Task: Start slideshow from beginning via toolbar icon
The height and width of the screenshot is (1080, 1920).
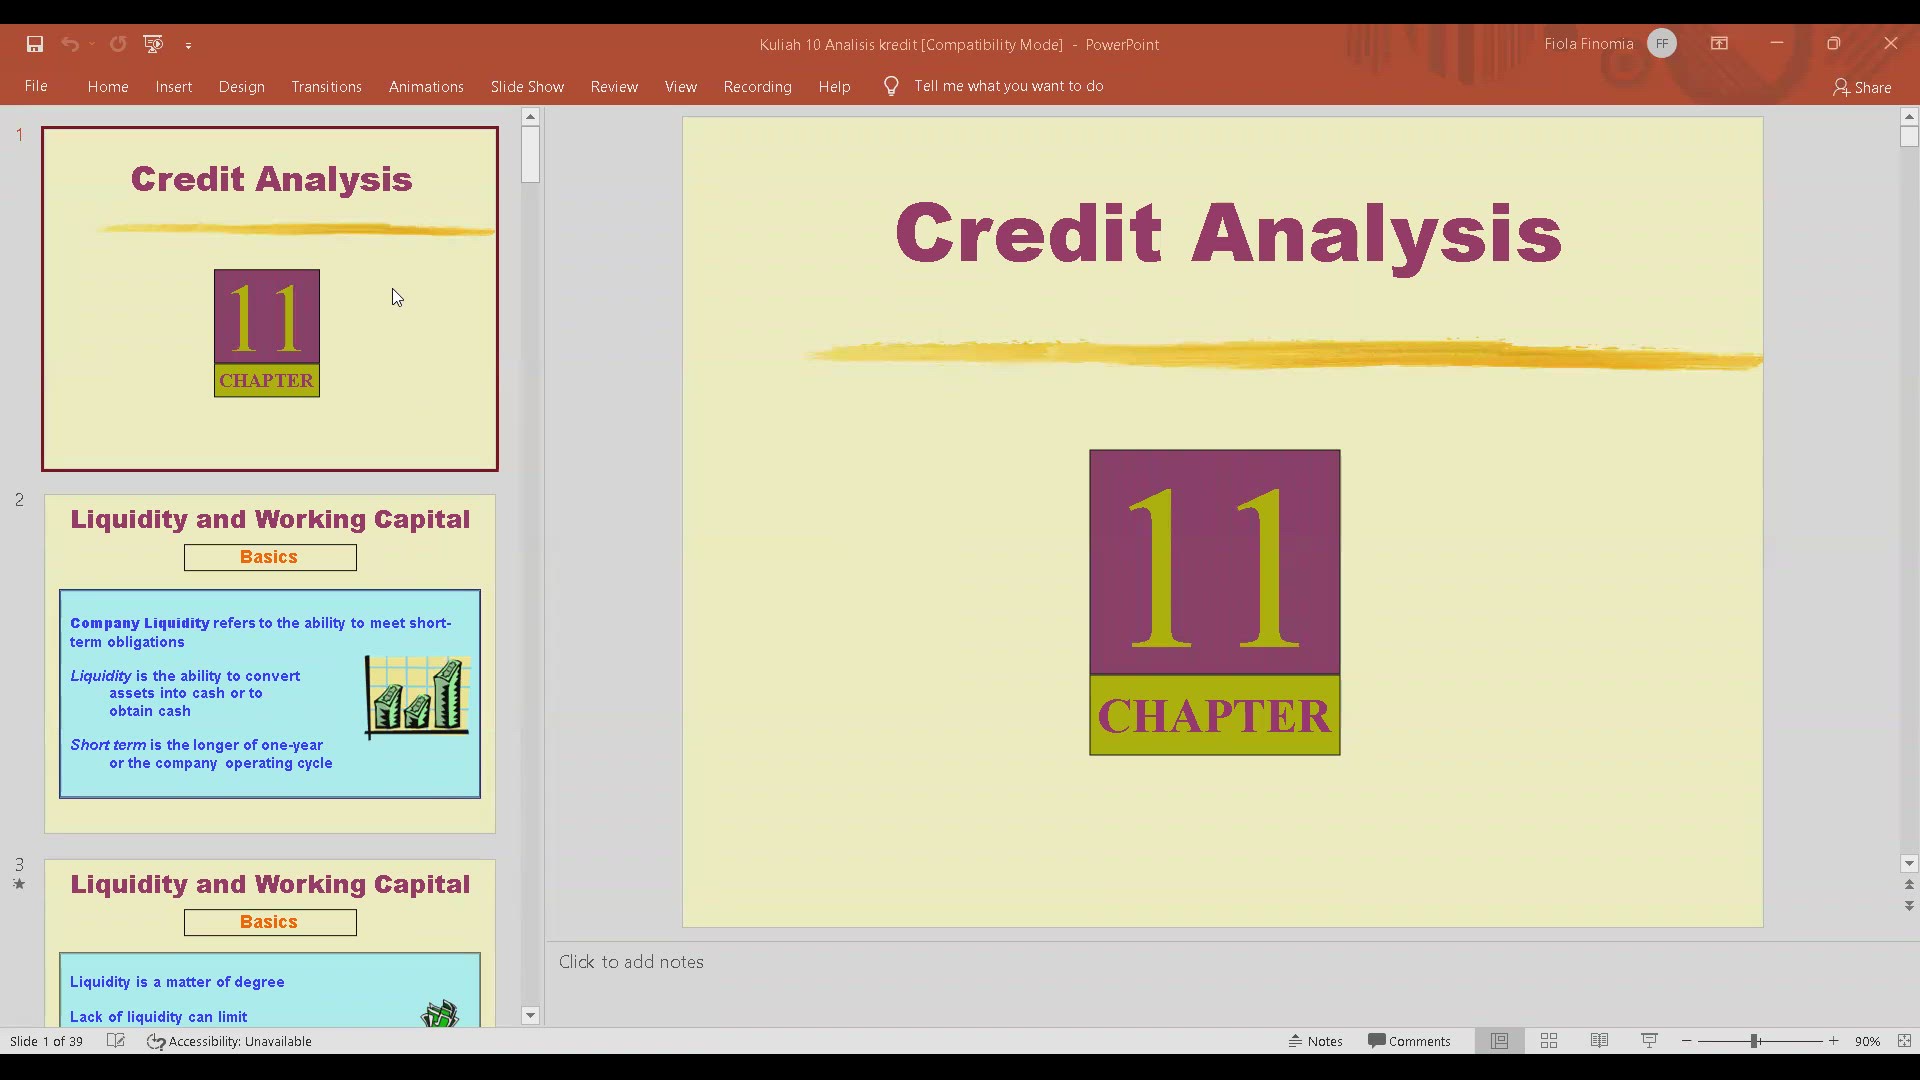Action: click(153, 44)
